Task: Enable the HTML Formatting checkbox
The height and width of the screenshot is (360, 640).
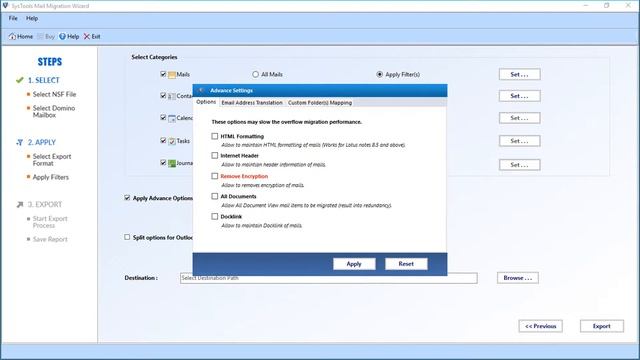Action: pos(215,136)
